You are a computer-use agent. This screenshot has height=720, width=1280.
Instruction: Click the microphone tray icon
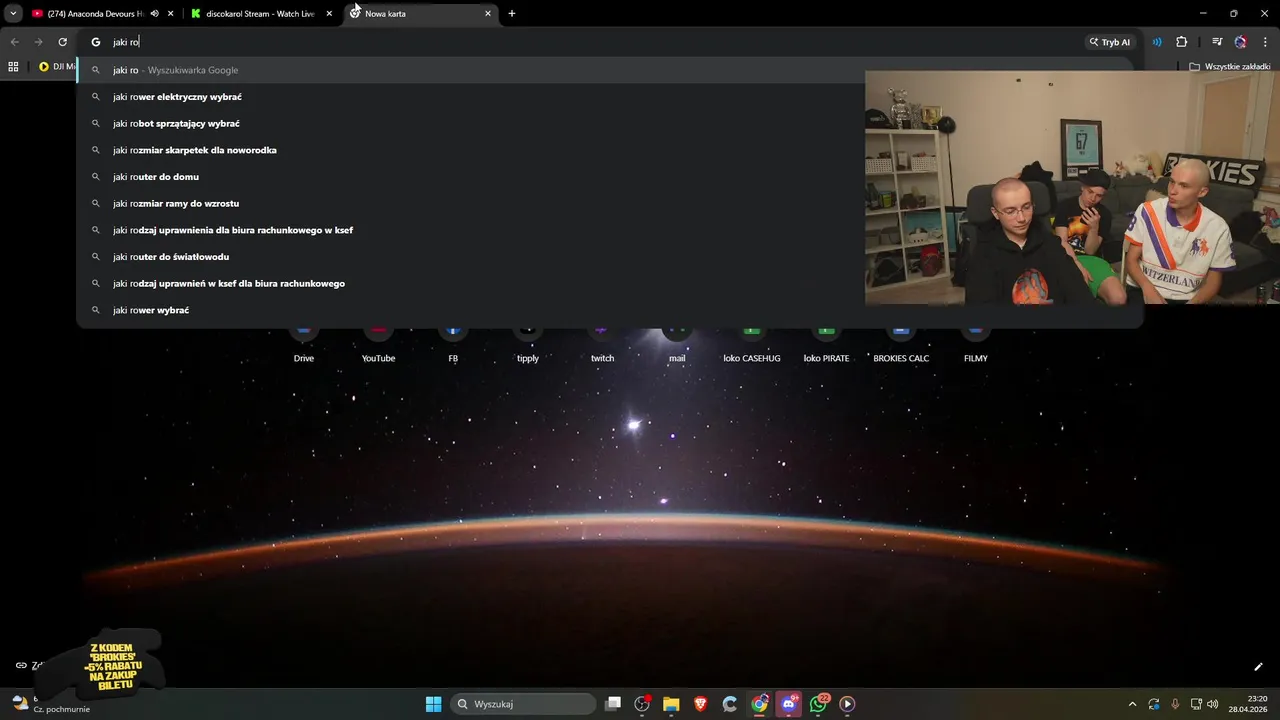pos(1175,704)
